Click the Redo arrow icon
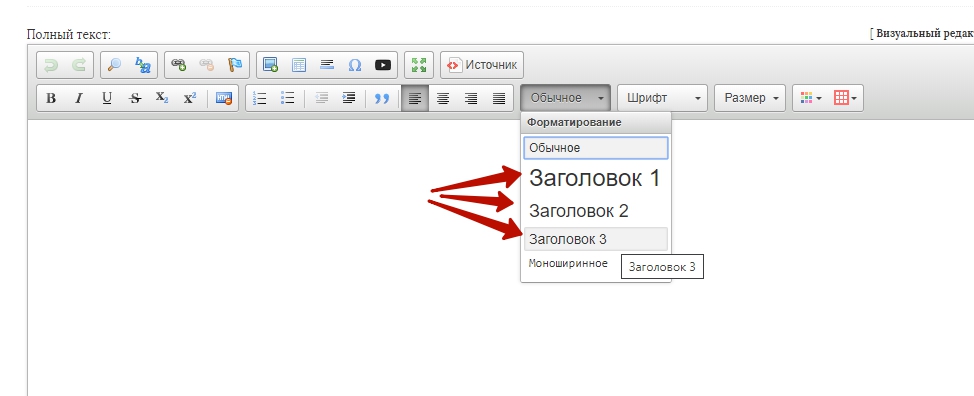 pyautogui.click(x=79, y=65)
